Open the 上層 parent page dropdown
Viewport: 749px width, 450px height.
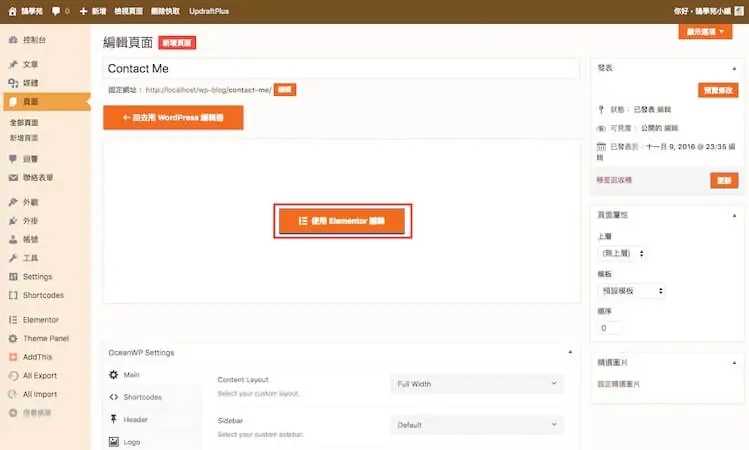(x=622, y=253)
